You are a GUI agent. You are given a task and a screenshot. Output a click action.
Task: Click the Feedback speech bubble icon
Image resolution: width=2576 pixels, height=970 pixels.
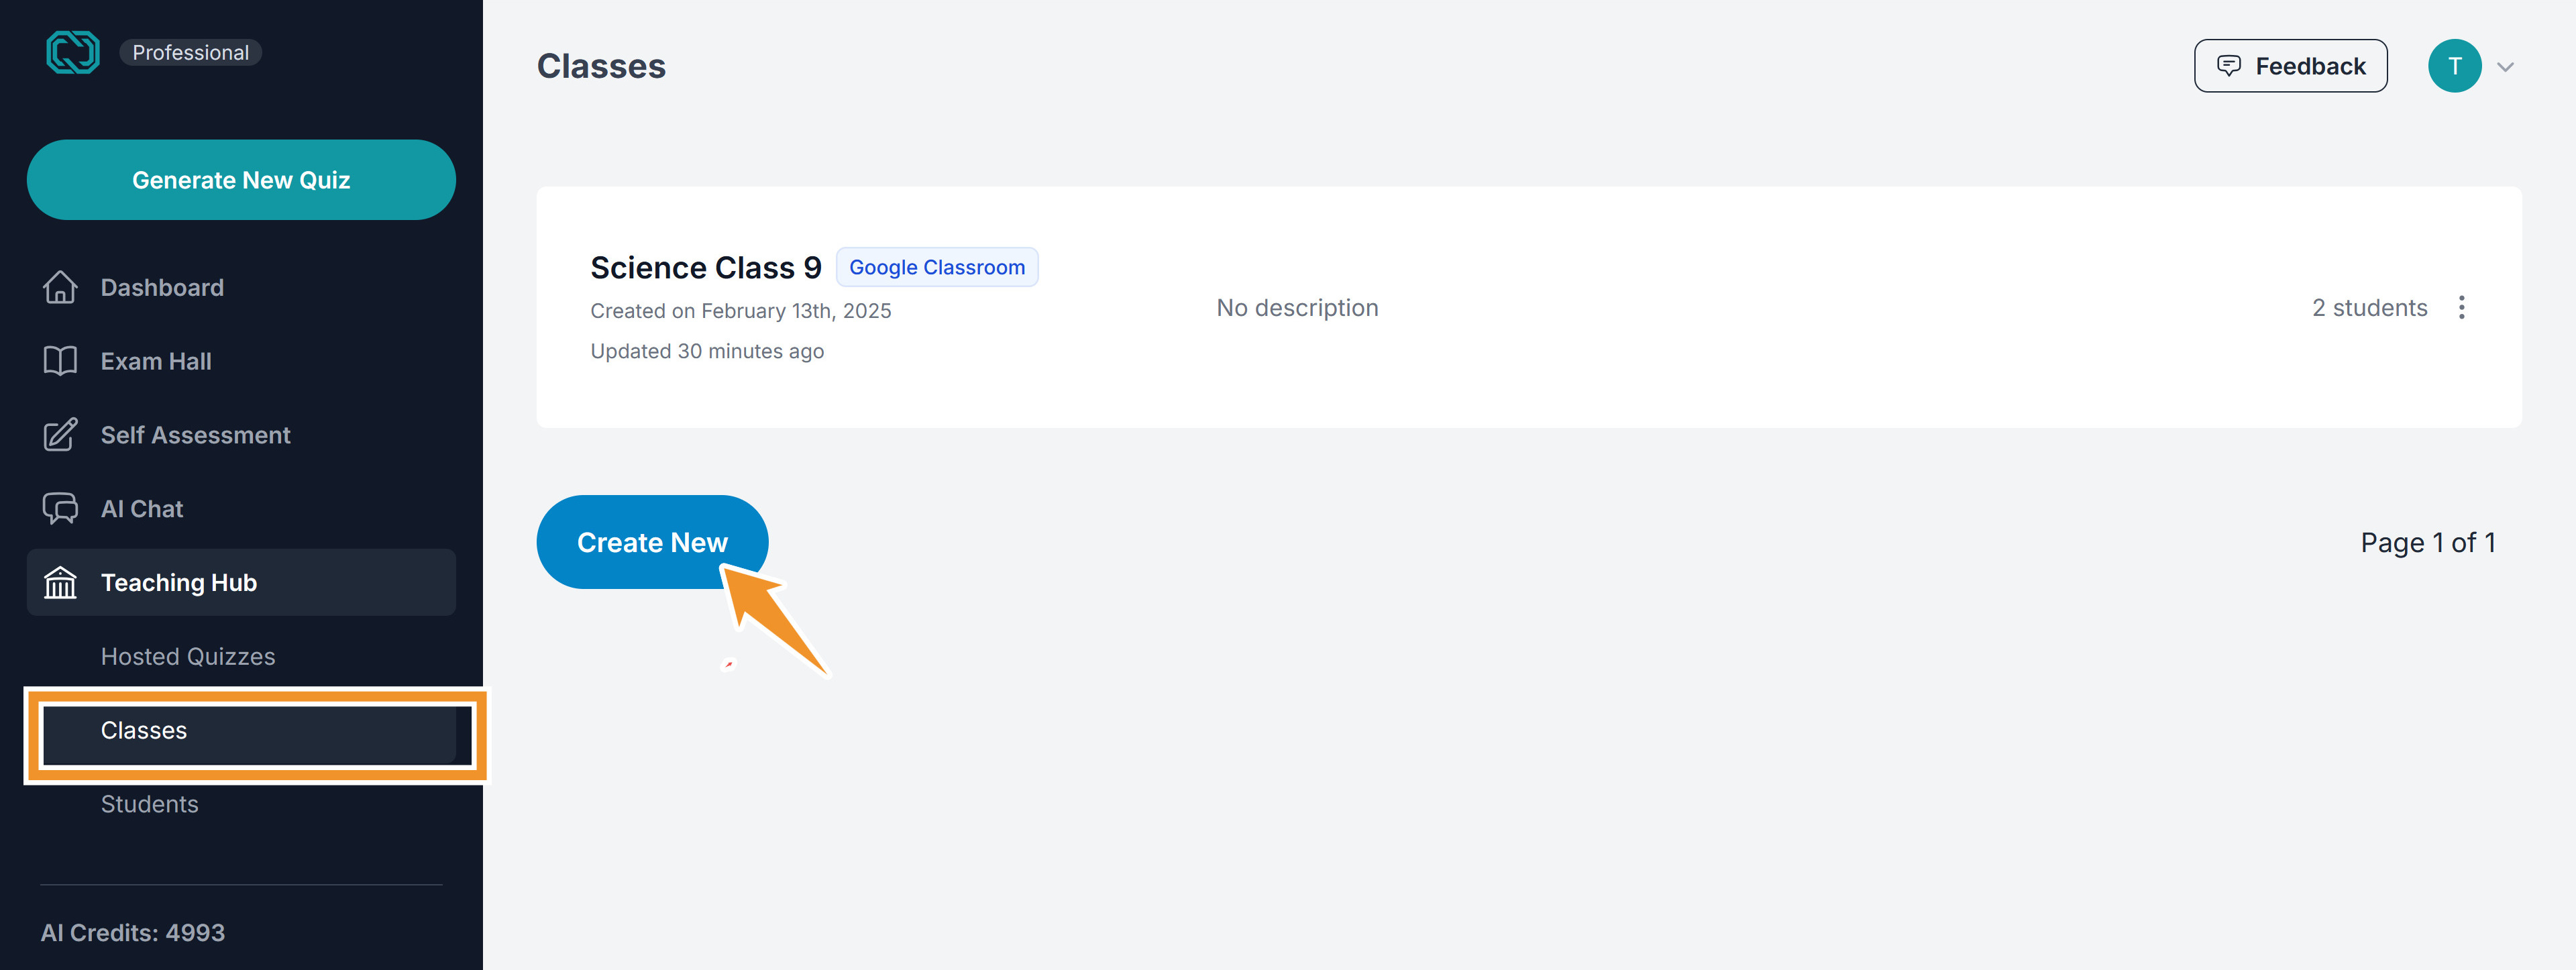point(2228,66)
